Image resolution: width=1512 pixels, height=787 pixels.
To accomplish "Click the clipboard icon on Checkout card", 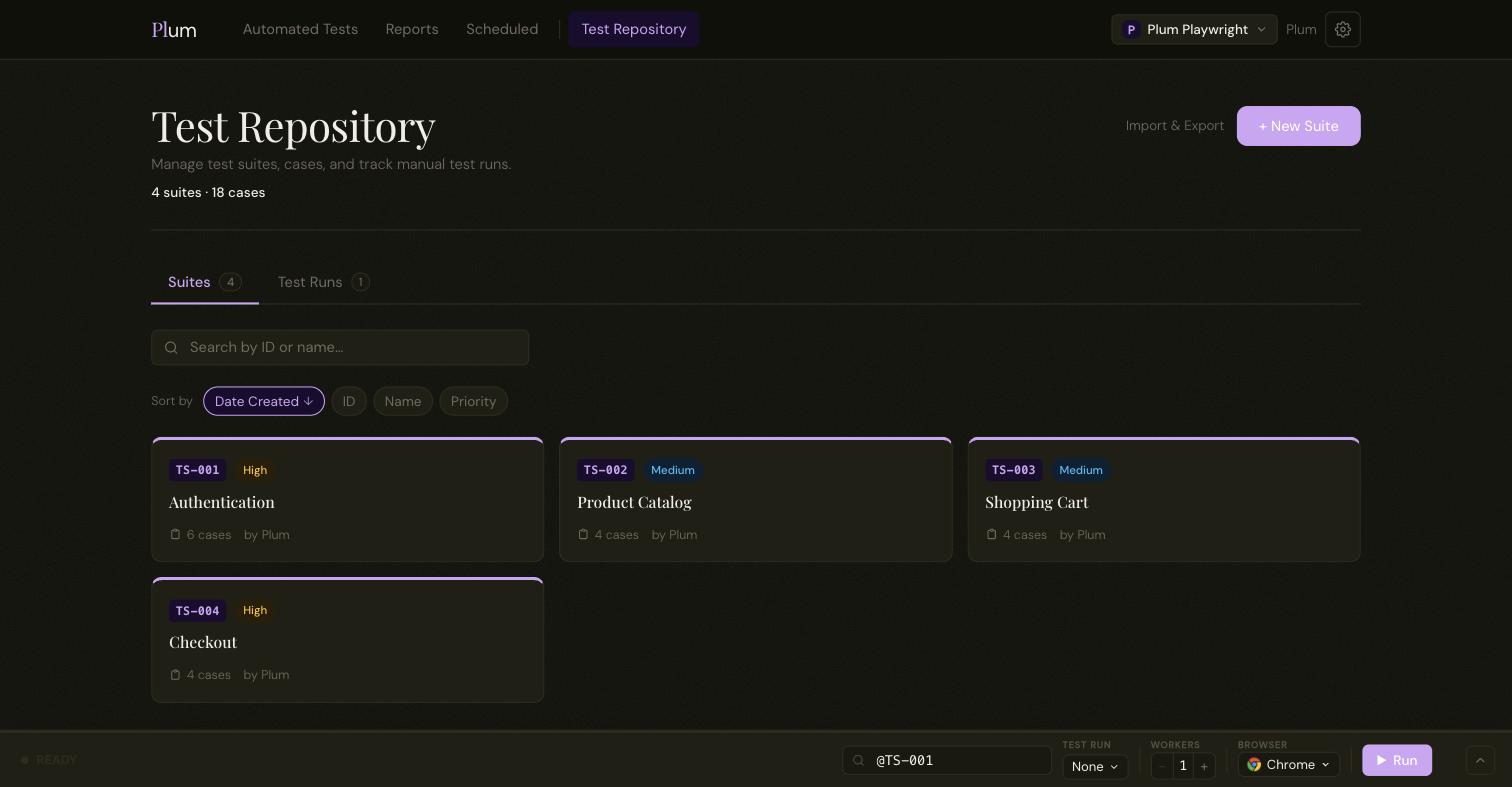I will (176, 674).
